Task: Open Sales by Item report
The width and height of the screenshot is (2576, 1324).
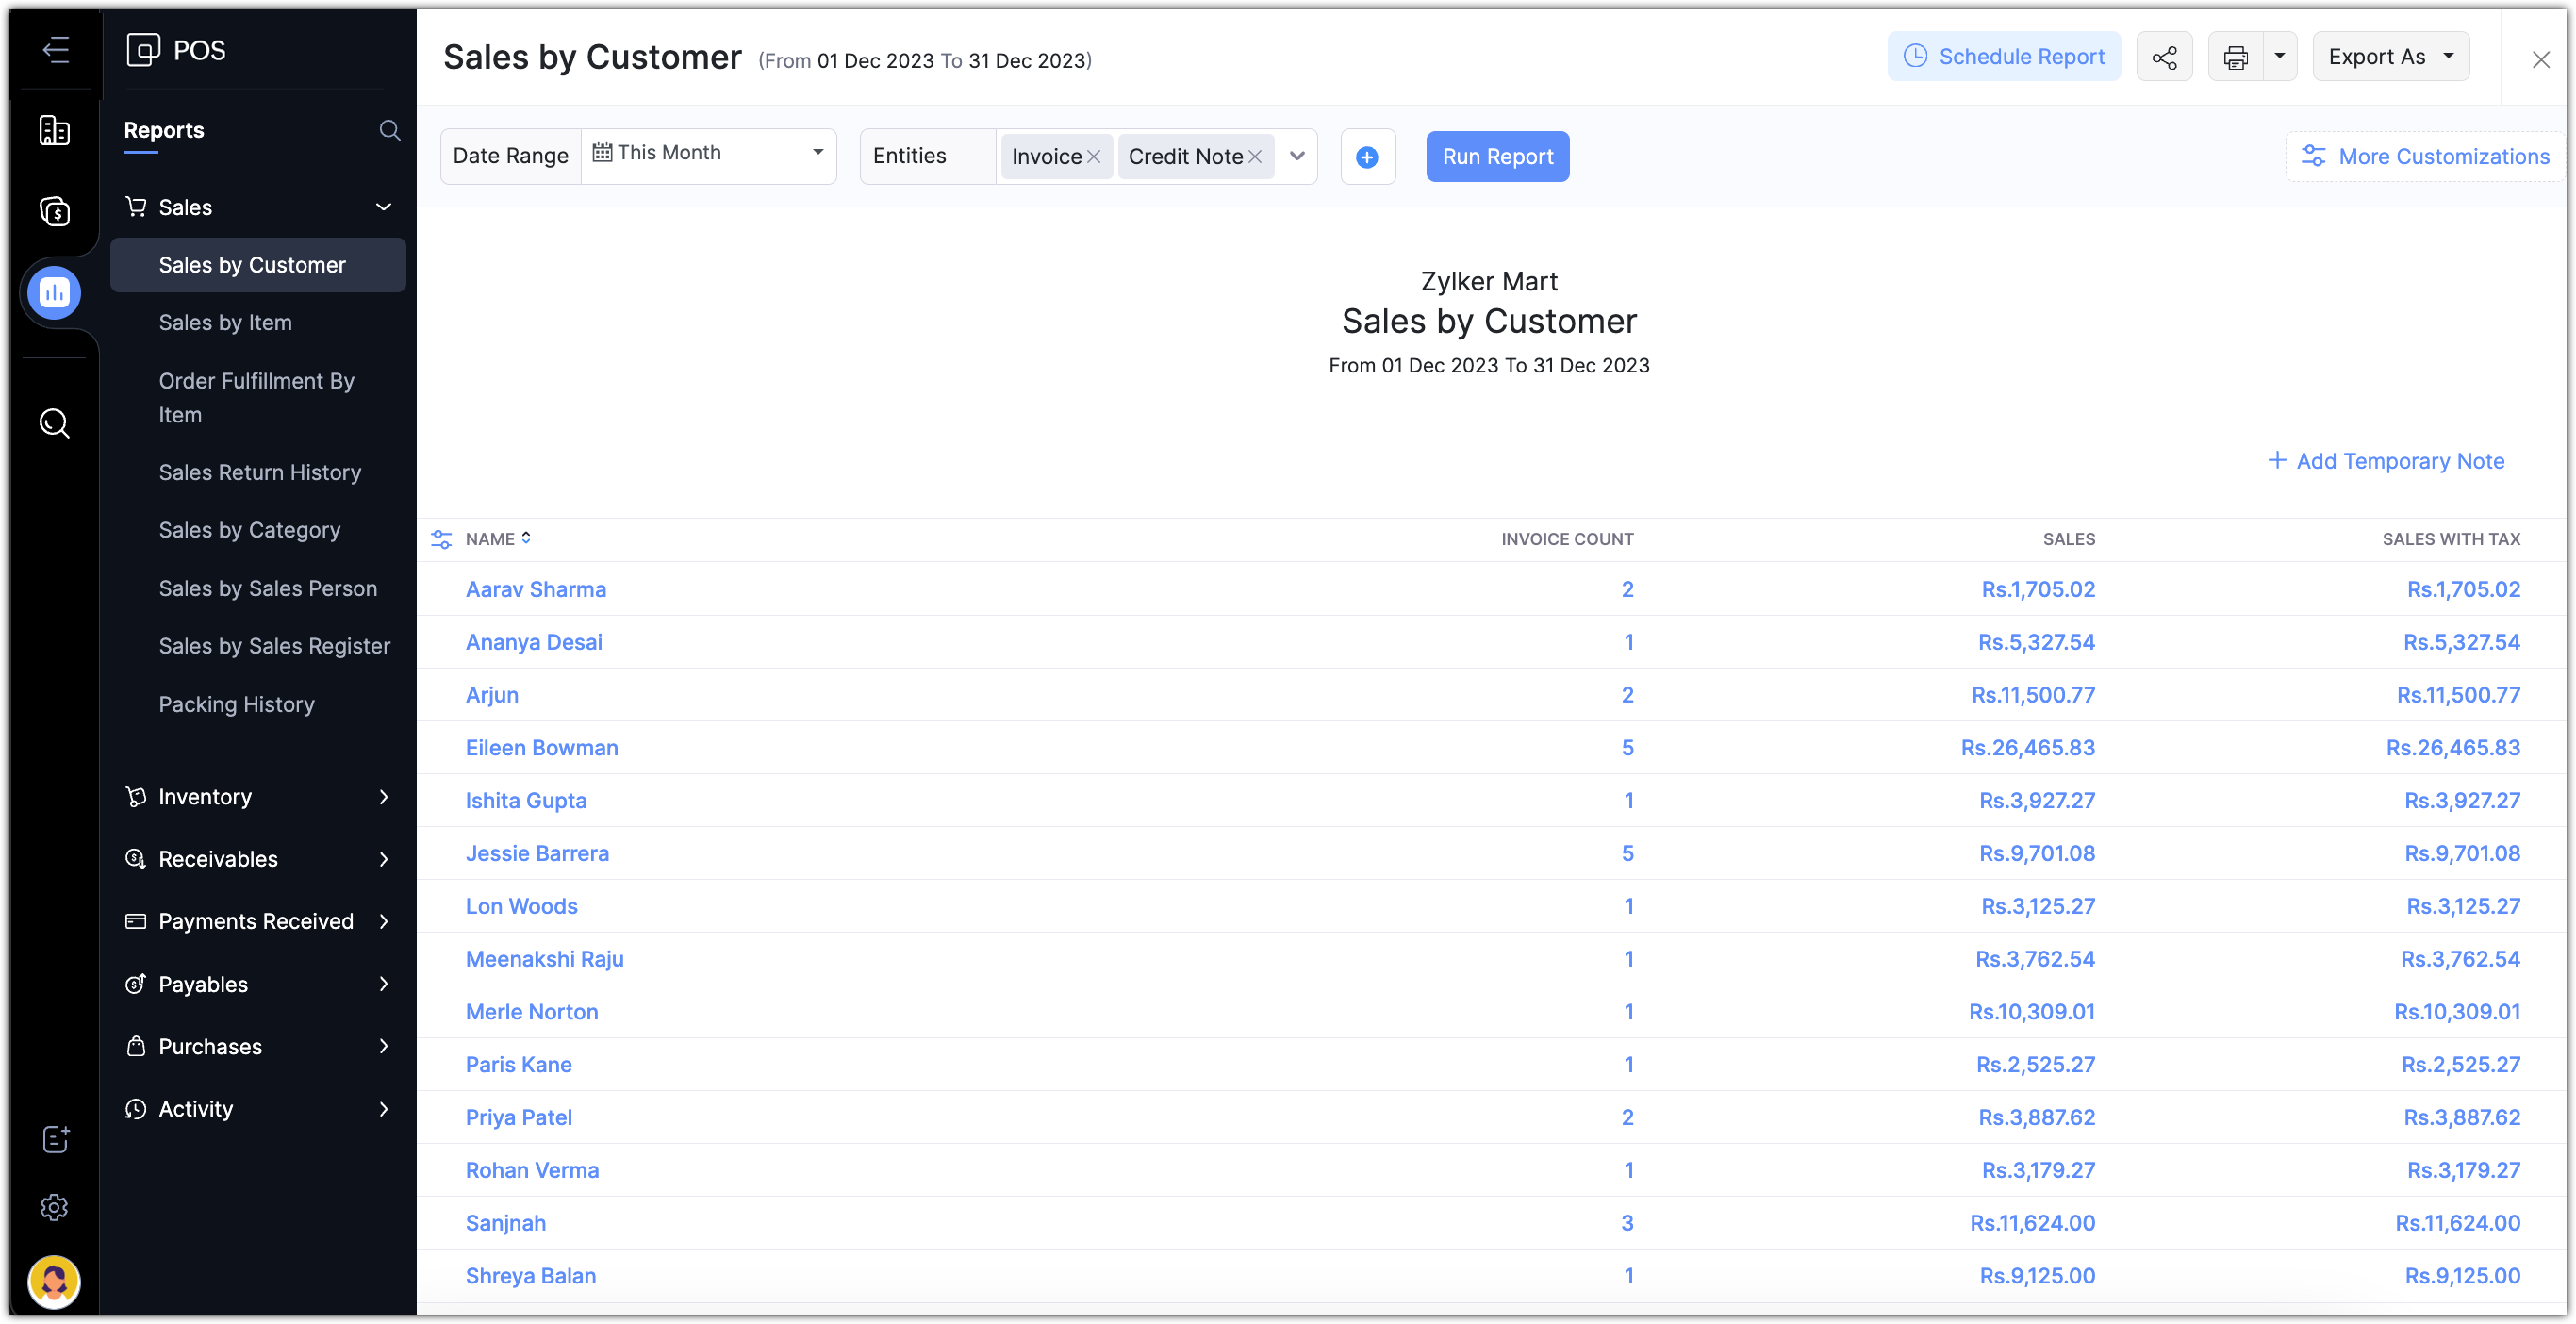Action: click(x=225, y=322)
